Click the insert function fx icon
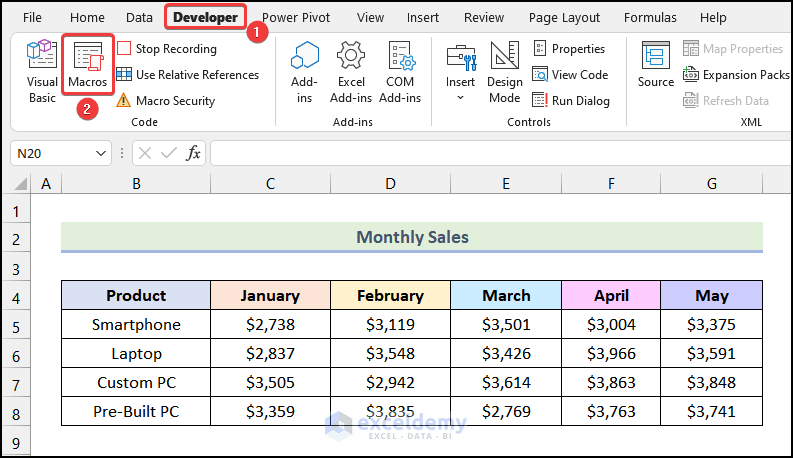The height and width of the screenshot is (458, 793). click(194, 153)
